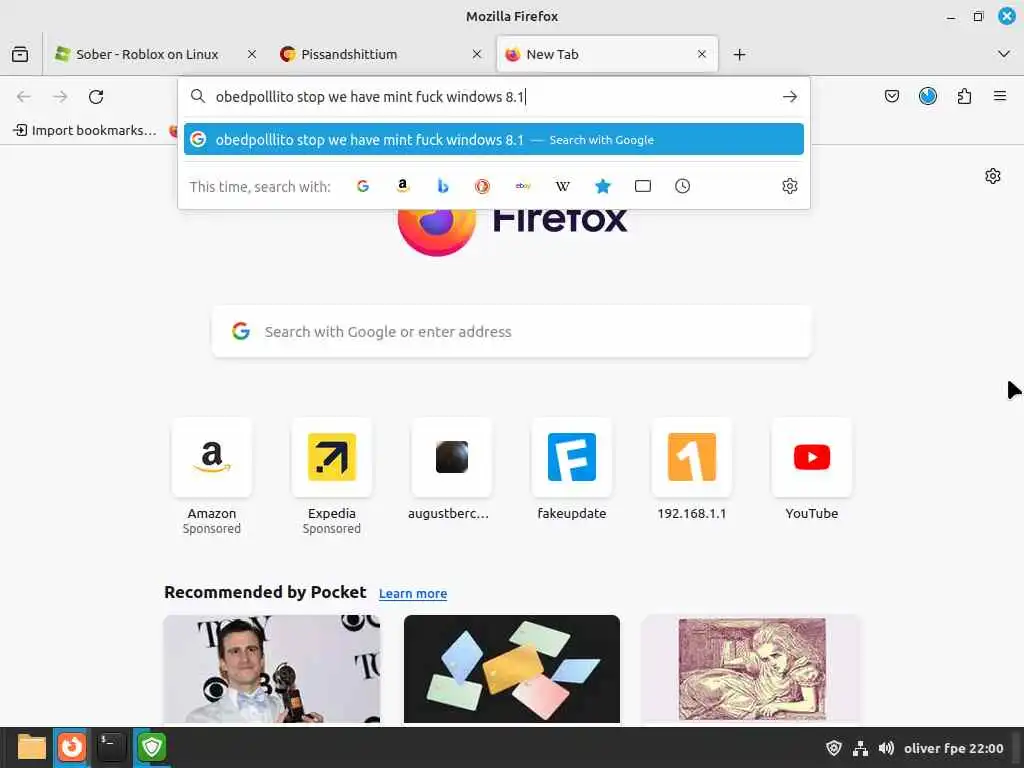The height and width of the screenshot is (768, 1024).
Task: Search this time with Google icon
Action: tap(363, 186)
